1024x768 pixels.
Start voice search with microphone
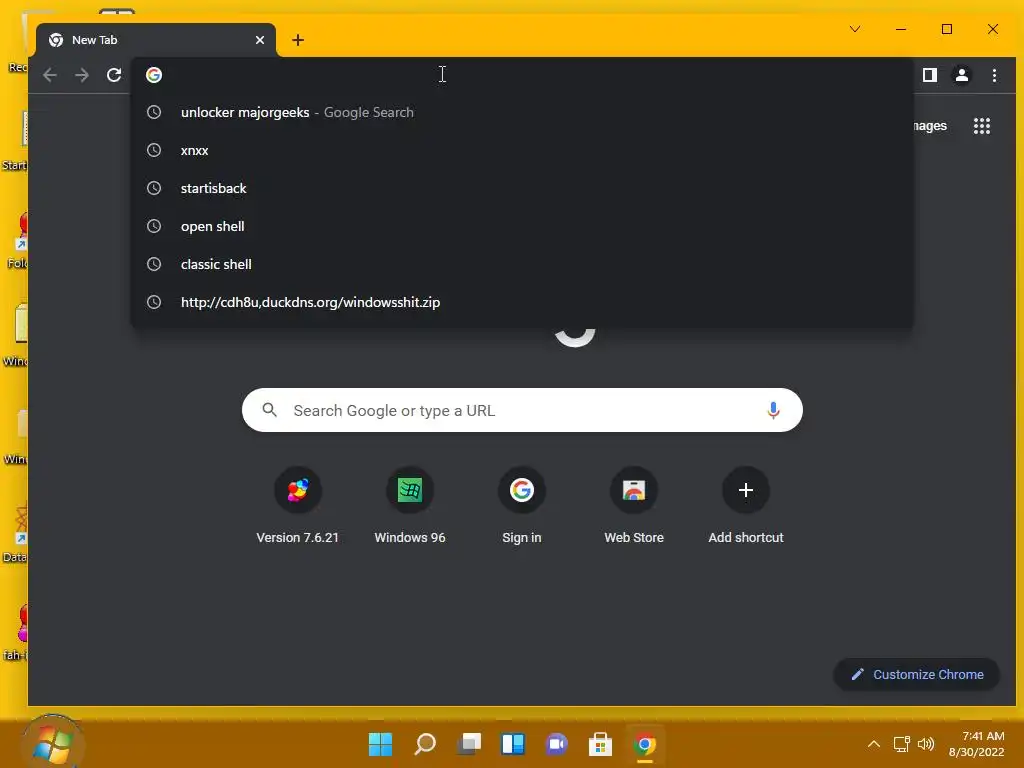coord(773,410)
